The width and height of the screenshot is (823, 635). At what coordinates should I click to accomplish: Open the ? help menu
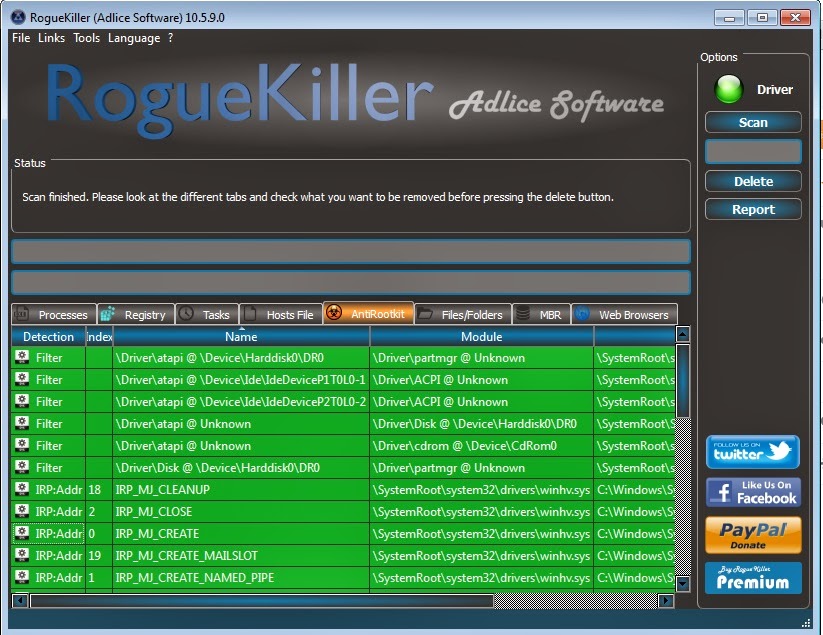click(171, 38)
